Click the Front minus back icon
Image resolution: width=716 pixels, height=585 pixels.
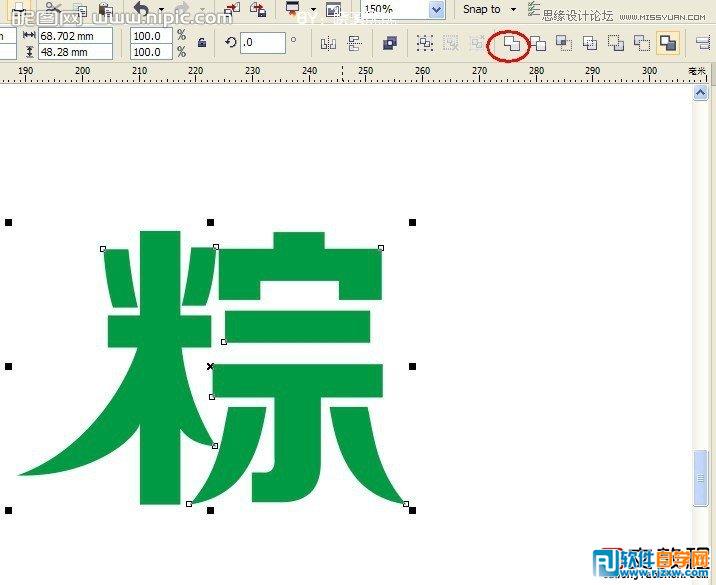616,44
